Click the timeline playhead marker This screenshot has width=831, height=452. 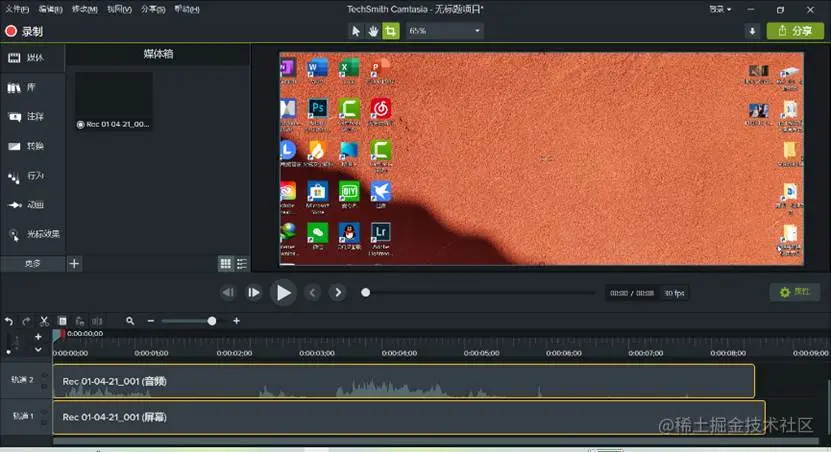pyautogui.click(x=58, y=335)
